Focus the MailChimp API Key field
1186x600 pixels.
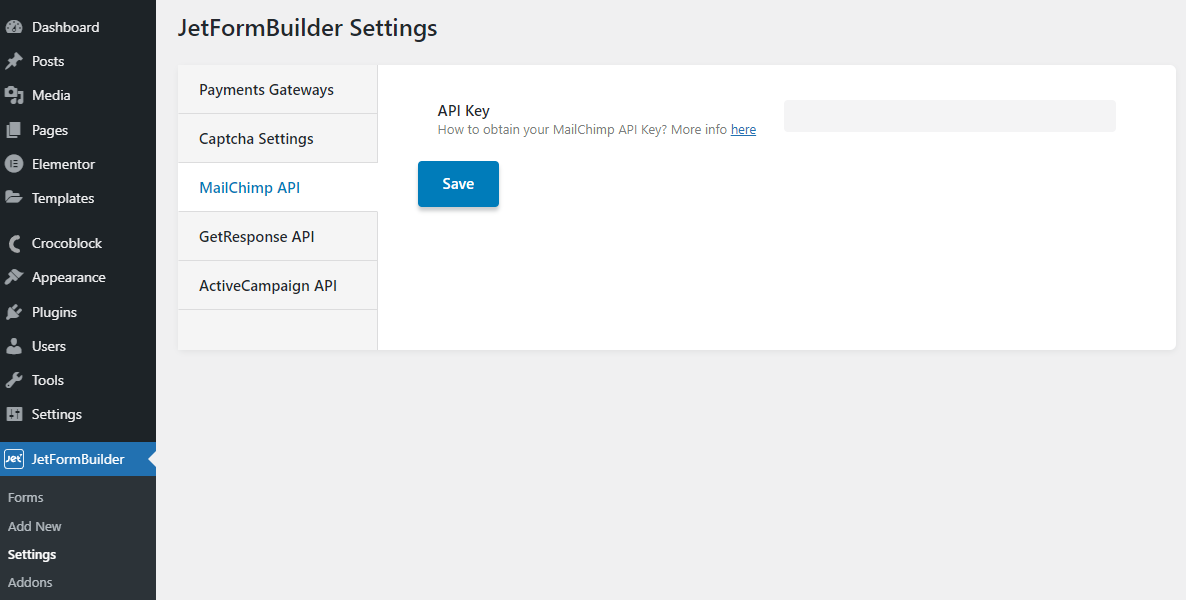point(949,116)
